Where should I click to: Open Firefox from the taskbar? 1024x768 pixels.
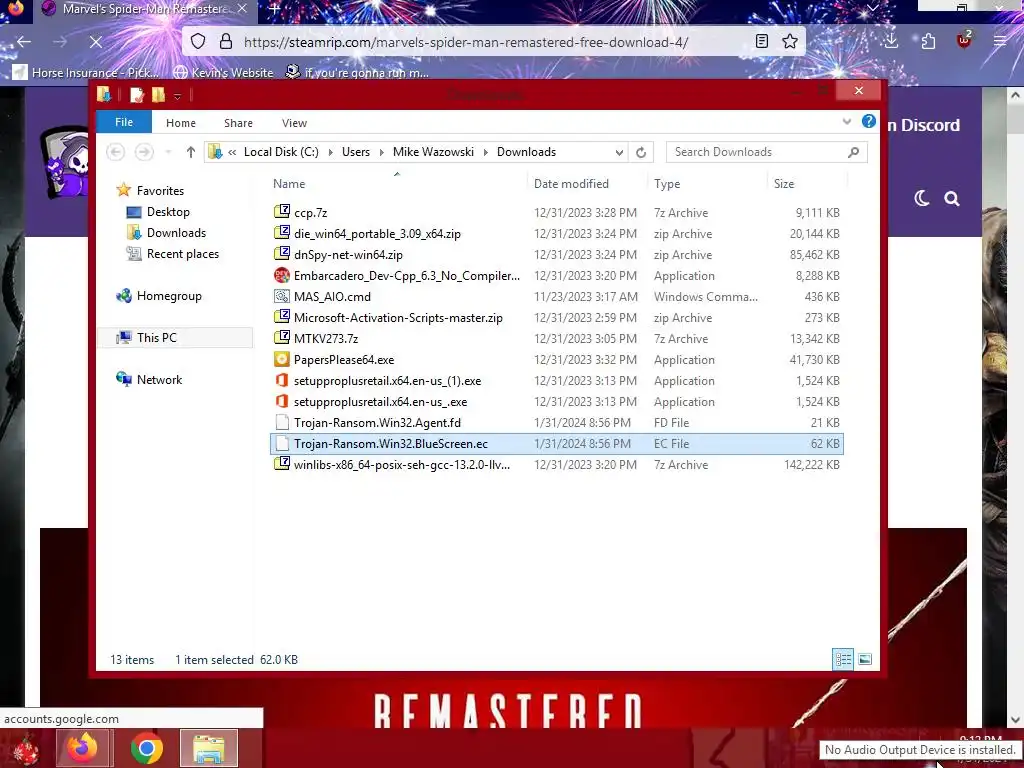pos(83,748)
